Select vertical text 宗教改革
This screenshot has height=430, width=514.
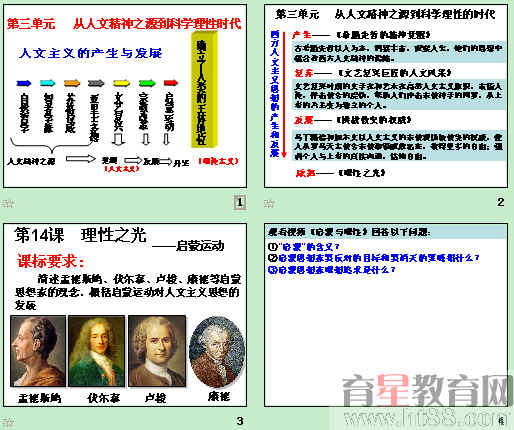145,112
